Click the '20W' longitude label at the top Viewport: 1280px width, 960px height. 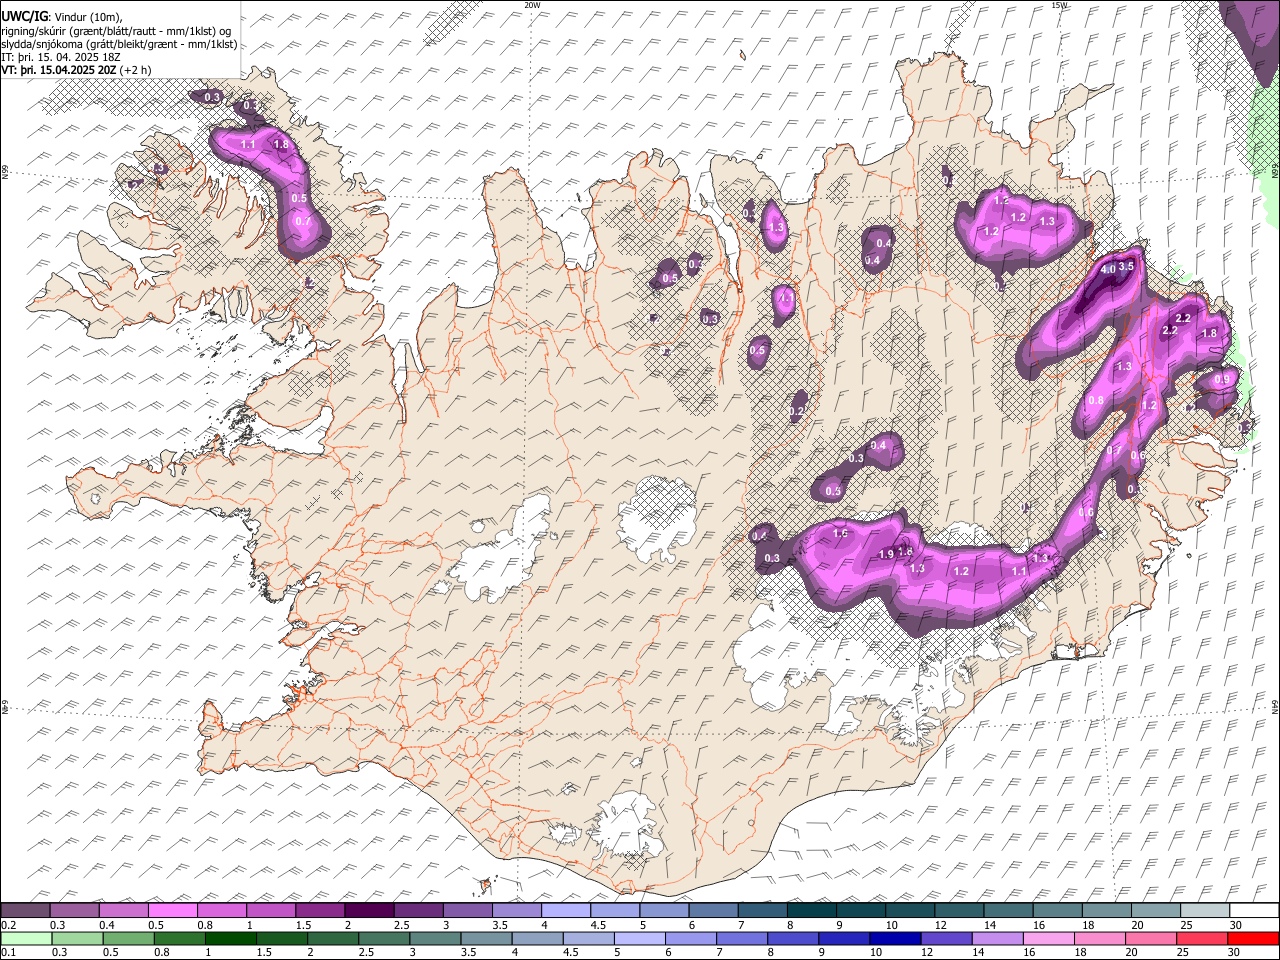pos(532,5)
